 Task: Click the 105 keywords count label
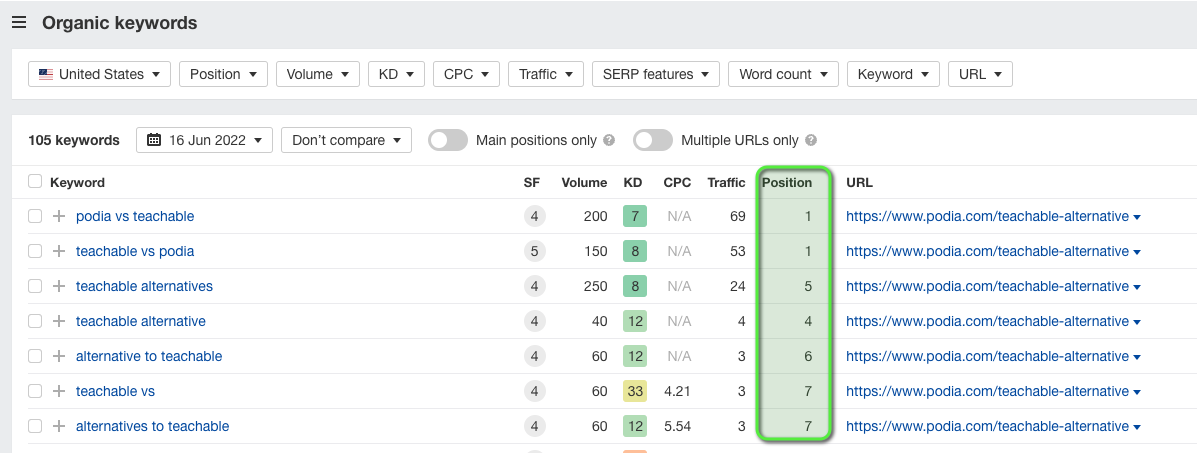point(74,141)
